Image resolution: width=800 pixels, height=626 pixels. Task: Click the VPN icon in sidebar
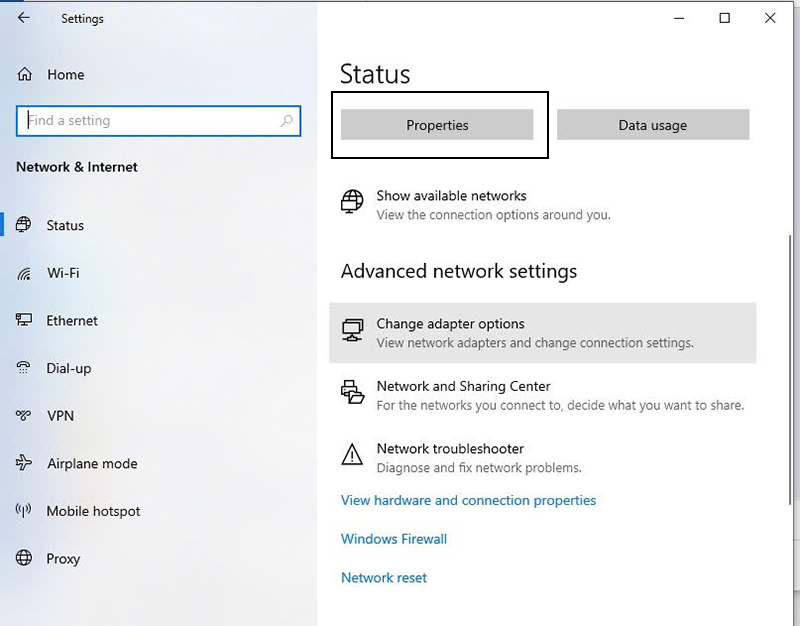click(25, 416)
